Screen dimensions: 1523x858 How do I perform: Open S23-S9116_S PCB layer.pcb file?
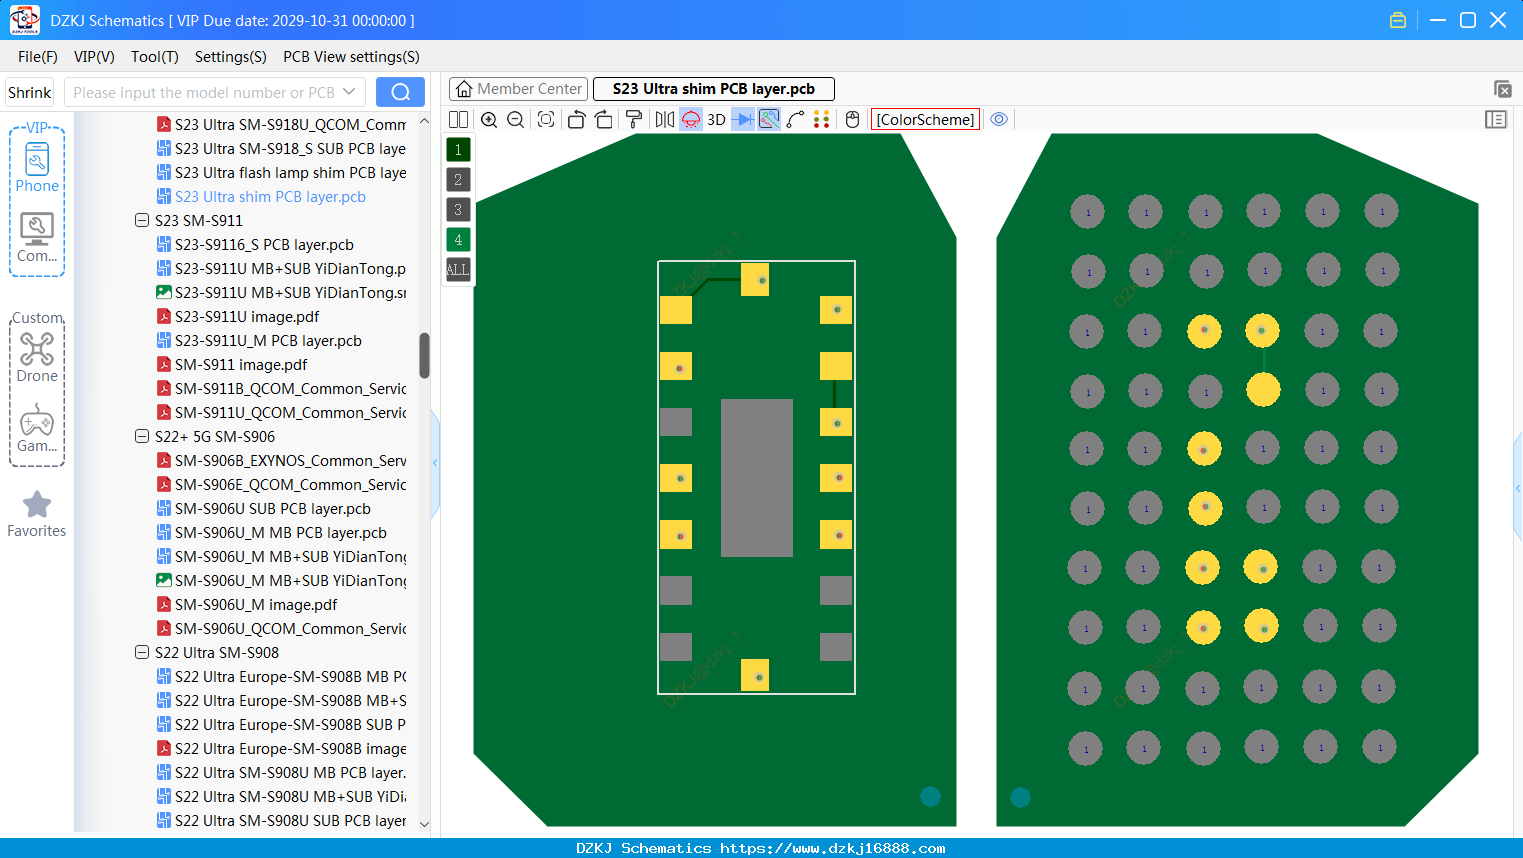pyautogui.click(x=264, y=245)
